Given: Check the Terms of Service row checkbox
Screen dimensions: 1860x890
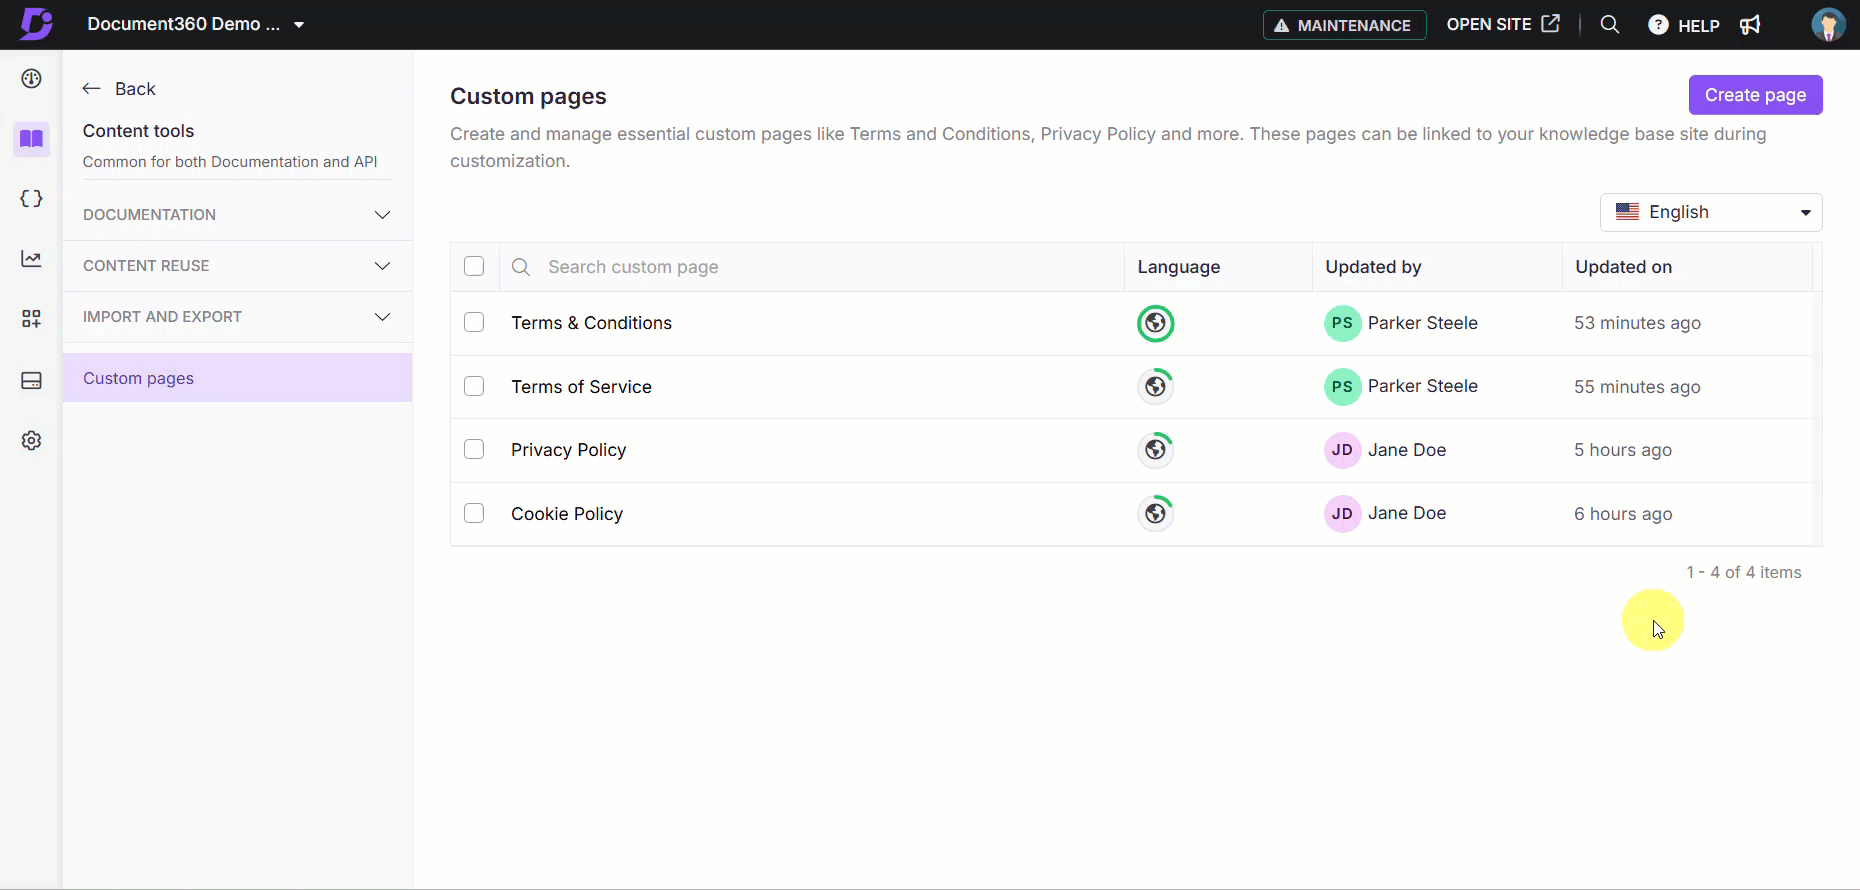Looking at the screenshot, I should (x=474, y=386).
